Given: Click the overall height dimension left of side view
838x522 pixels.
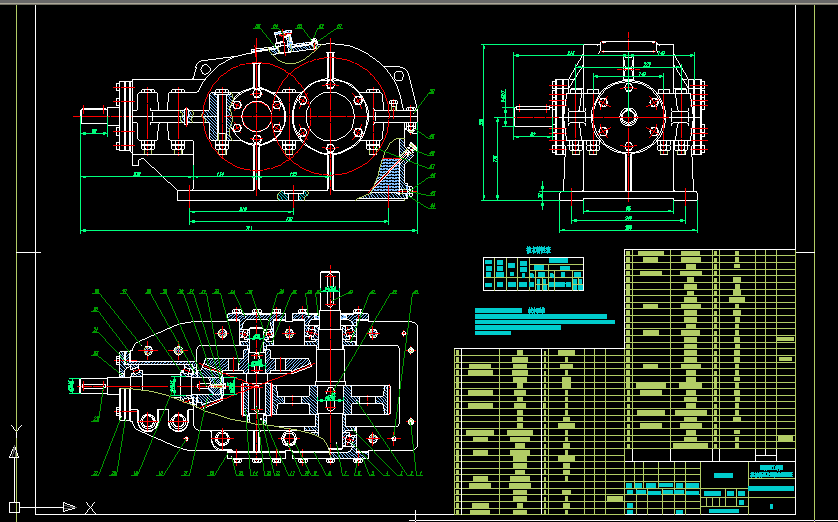Looking at the screenshot, I should pyautogui.click(x=482, y=122).
